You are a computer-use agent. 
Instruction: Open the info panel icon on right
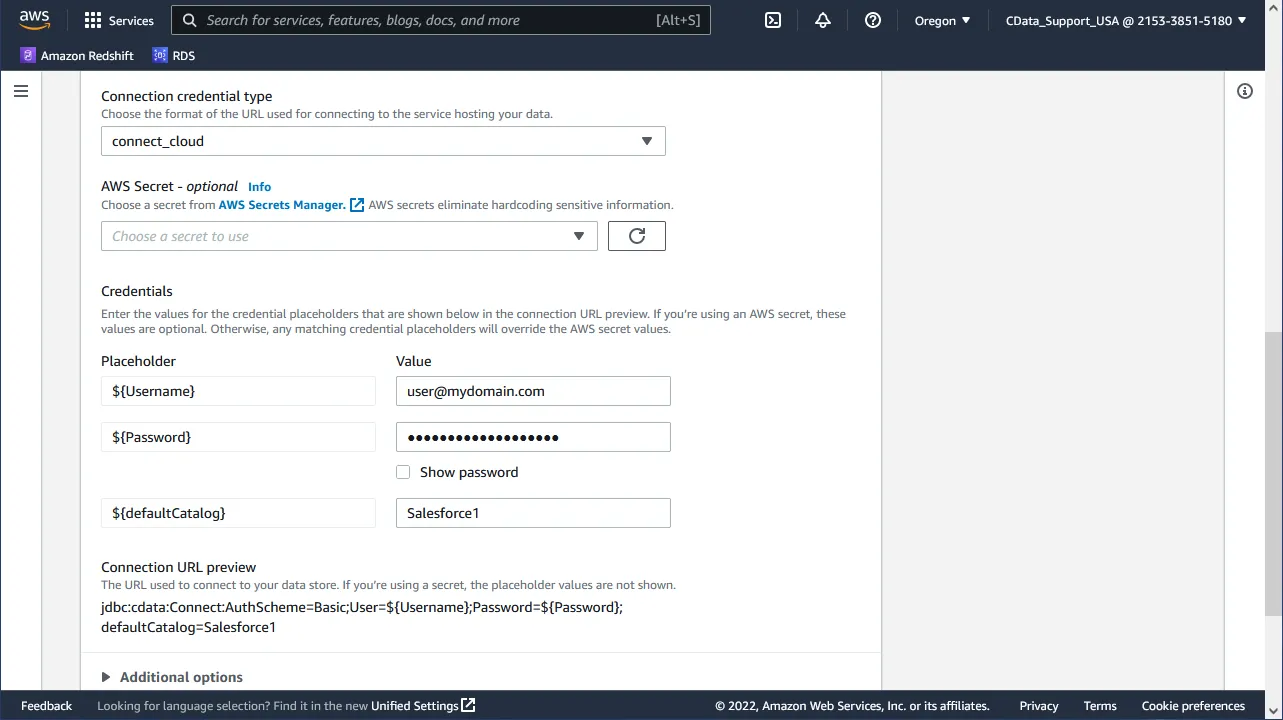1245,91
